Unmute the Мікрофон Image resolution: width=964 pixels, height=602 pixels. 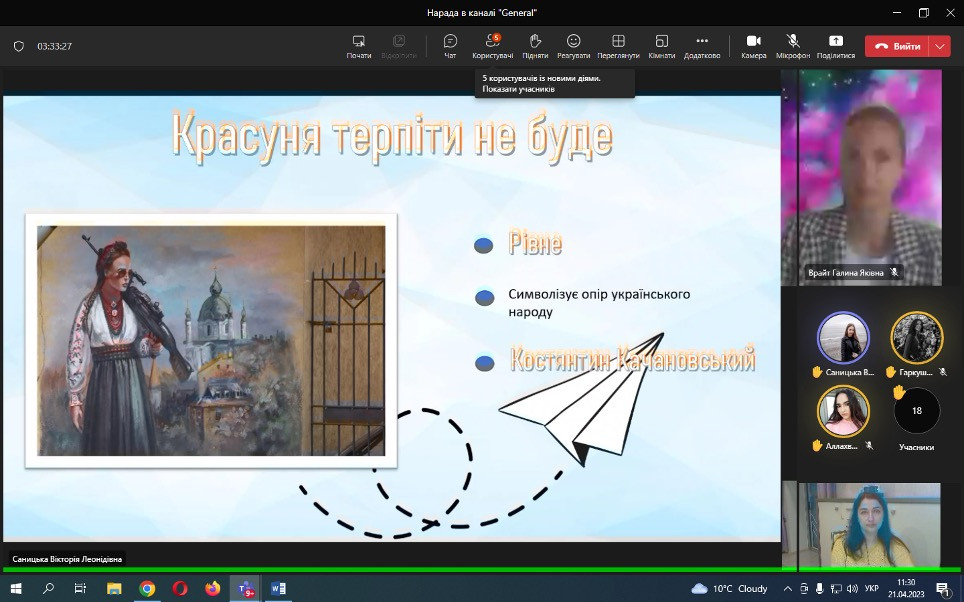[792, 46]
